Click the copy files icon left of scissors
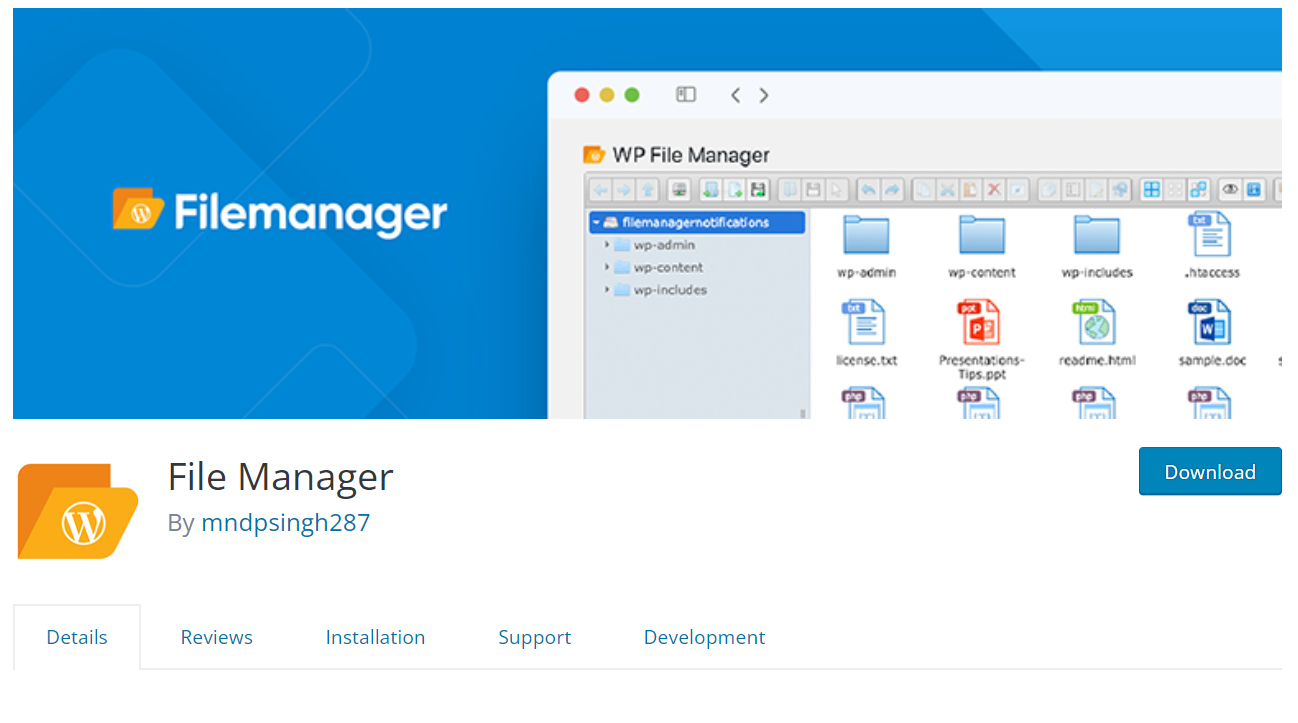The height and width of the screenshot is (723, 1298). (x=924, y=190)
